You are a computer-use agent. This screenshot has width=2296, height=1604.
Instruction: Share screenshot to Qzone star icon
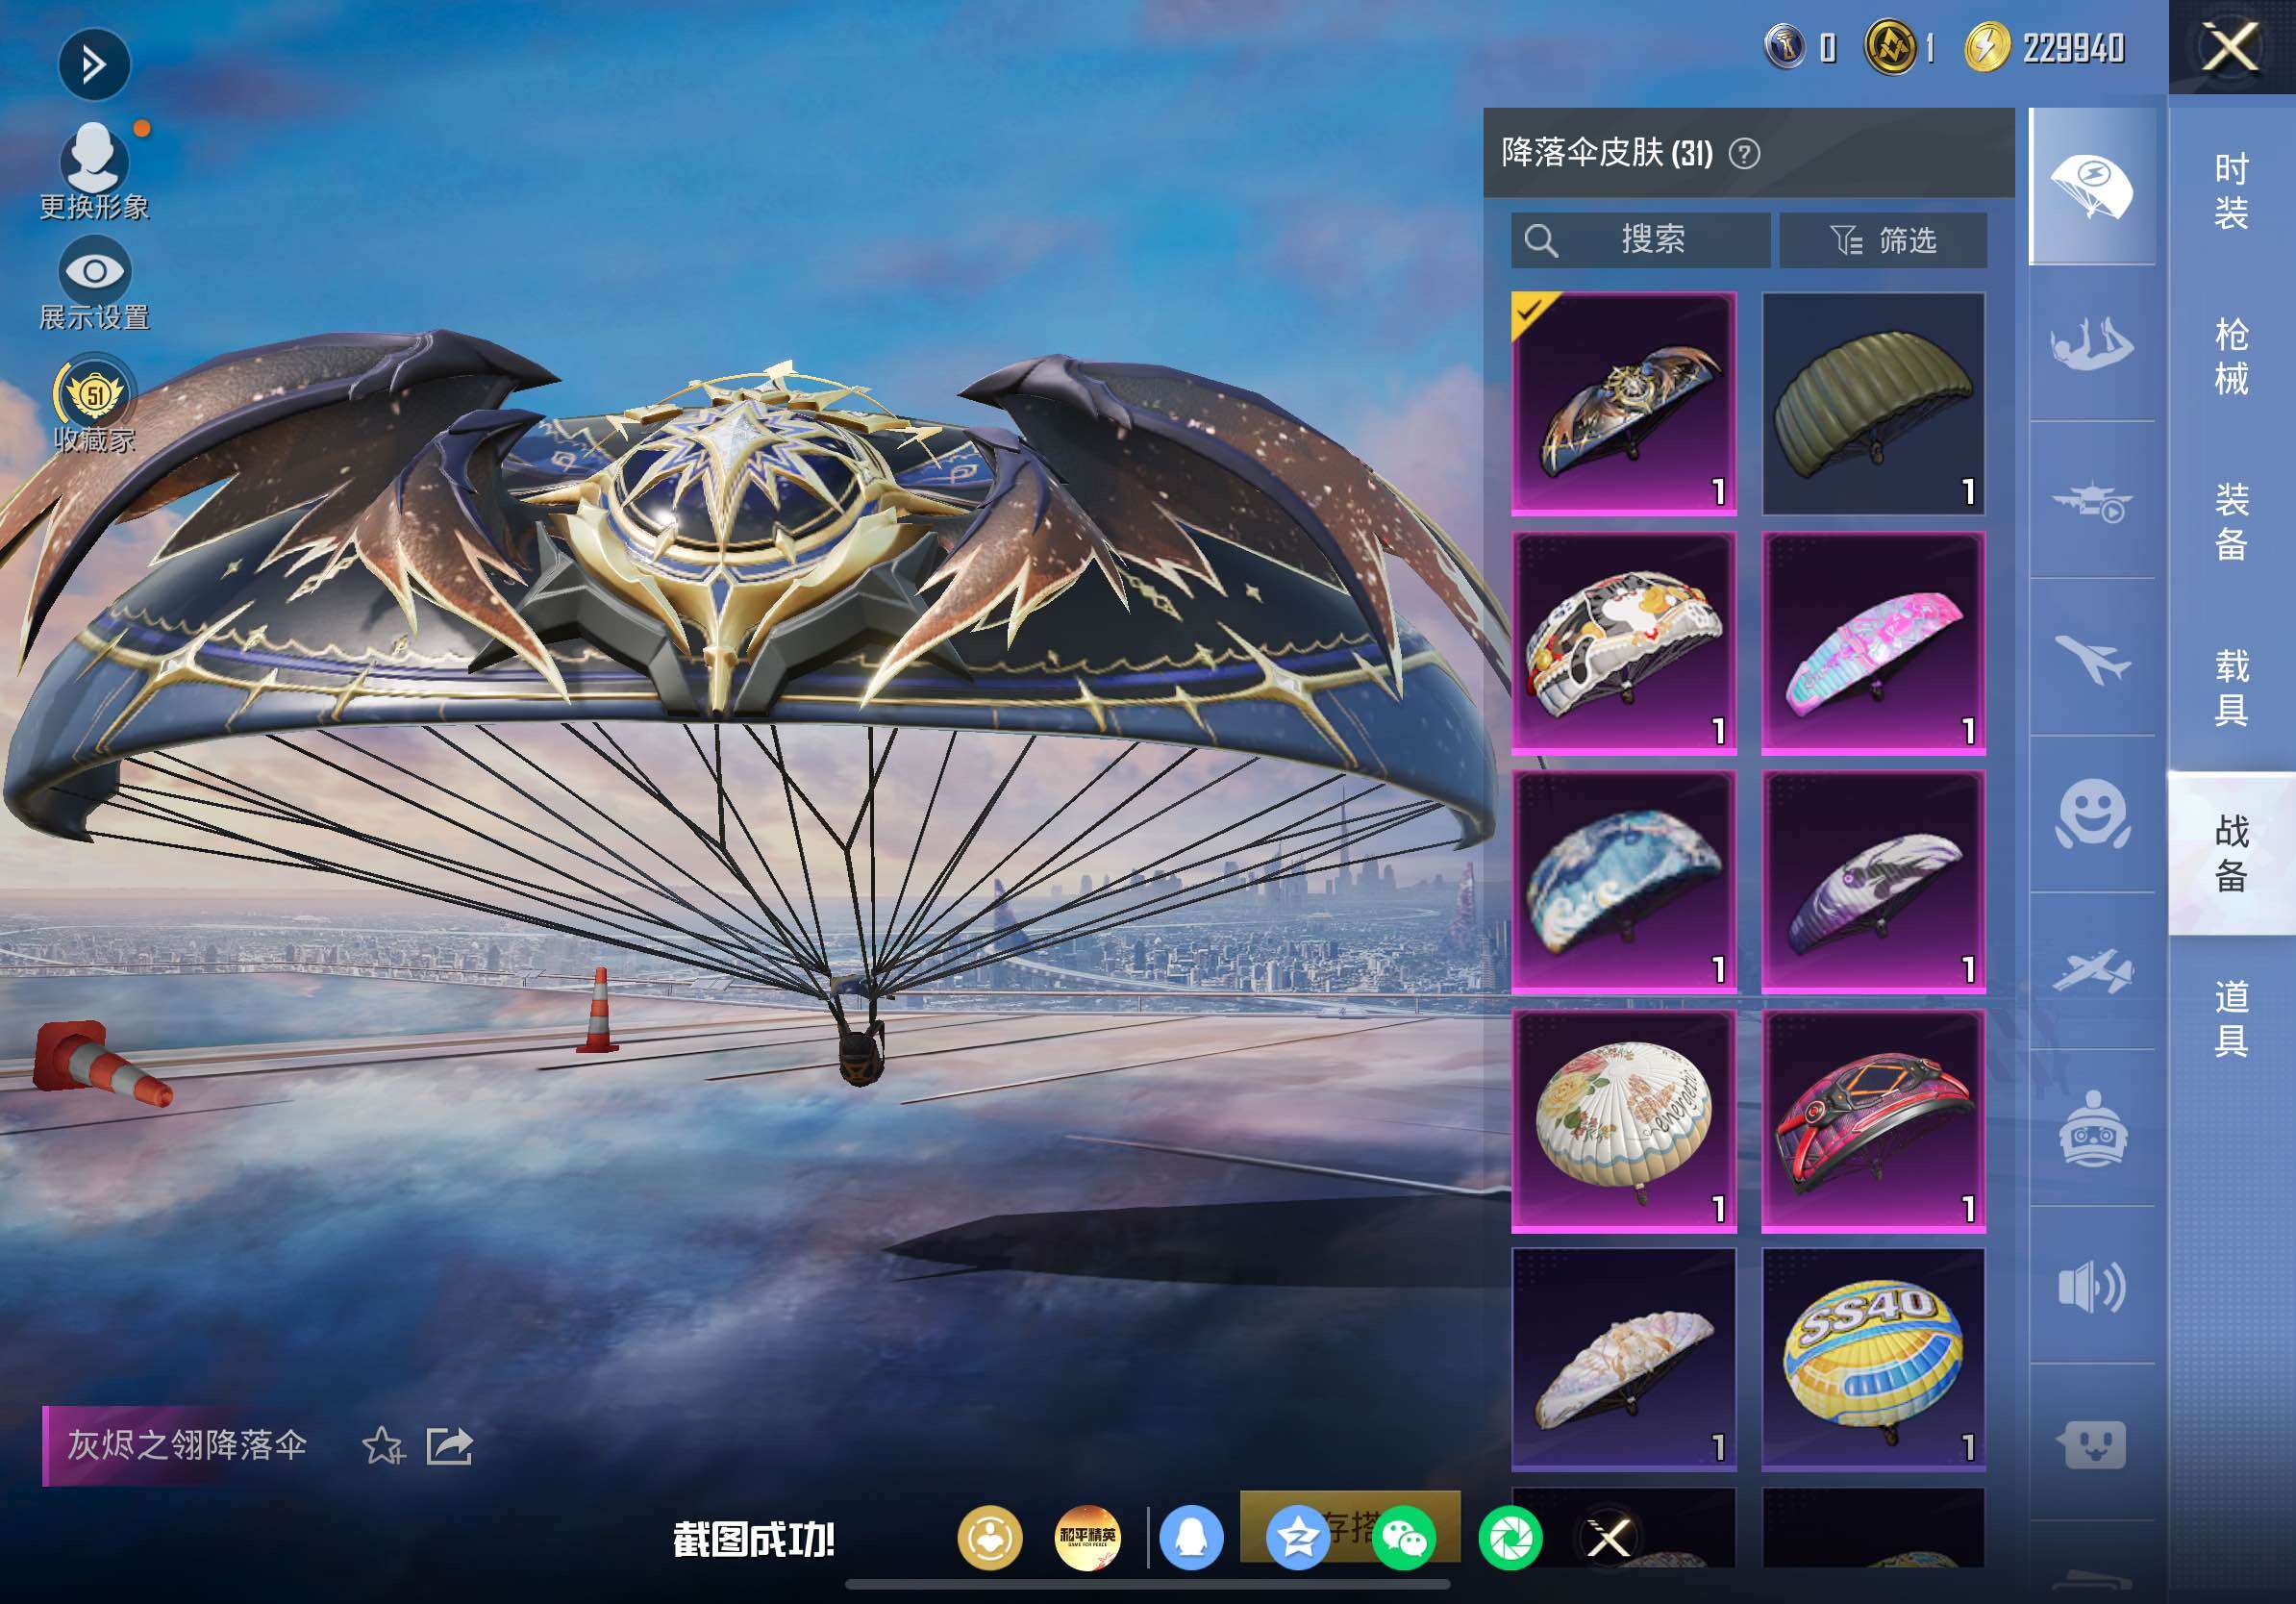(1297, 1538)
